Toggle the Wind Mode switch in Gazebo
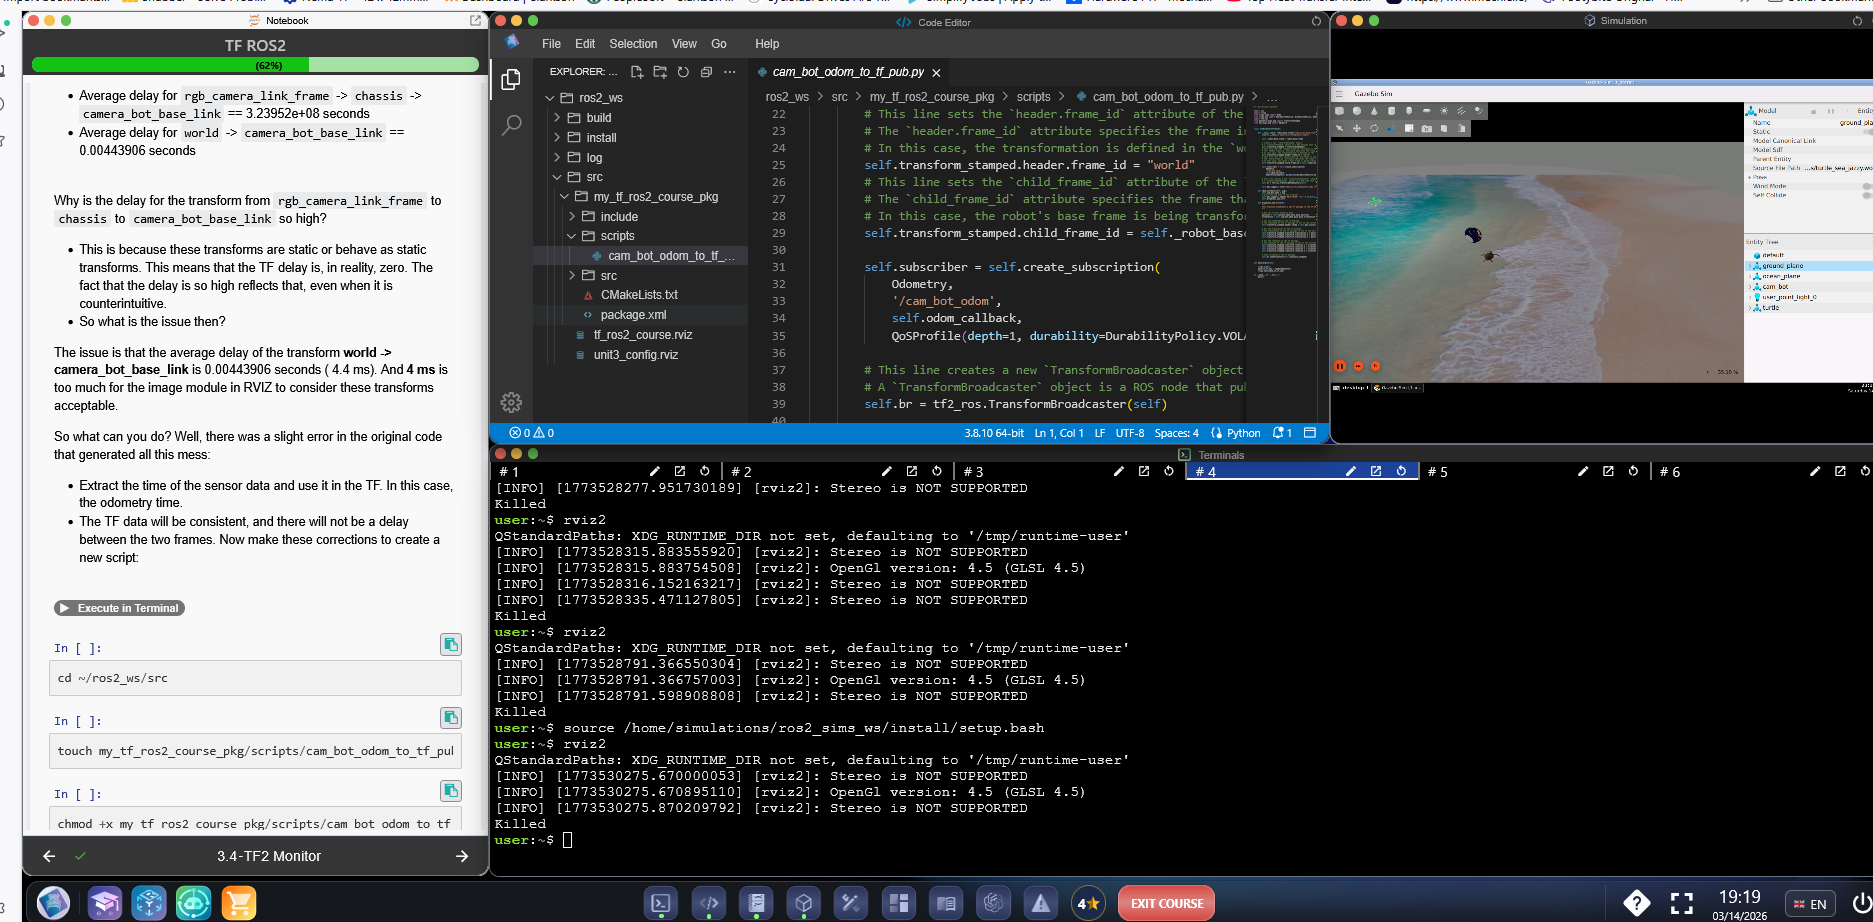 coord(1866,186)
